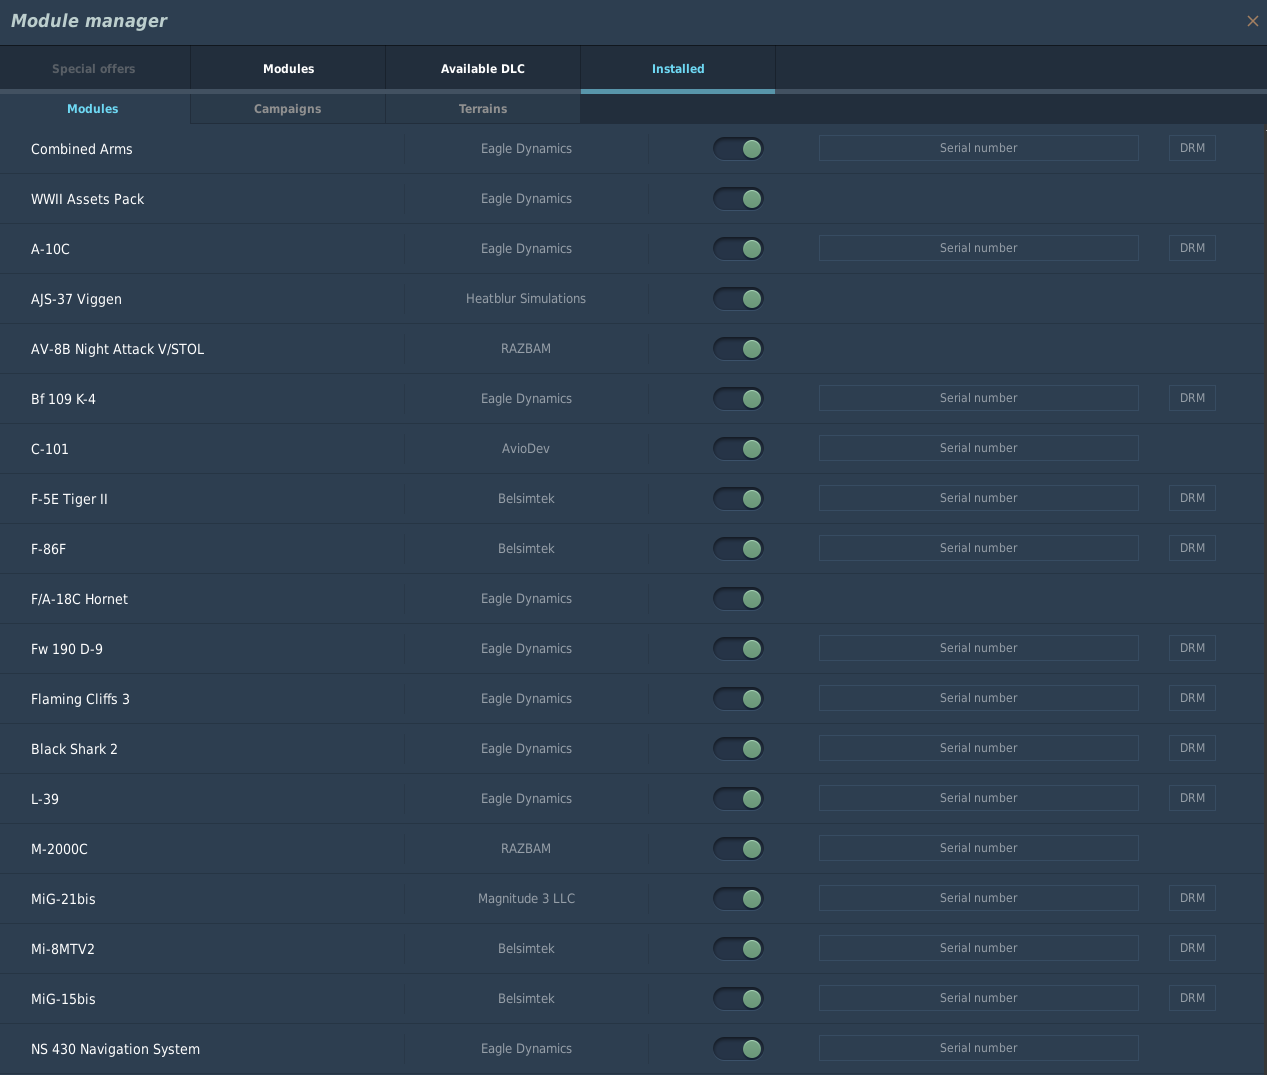Switch to the Terrains sub-tab
This screenshot has width=1267, height=1075.
(x=483, y=109)
